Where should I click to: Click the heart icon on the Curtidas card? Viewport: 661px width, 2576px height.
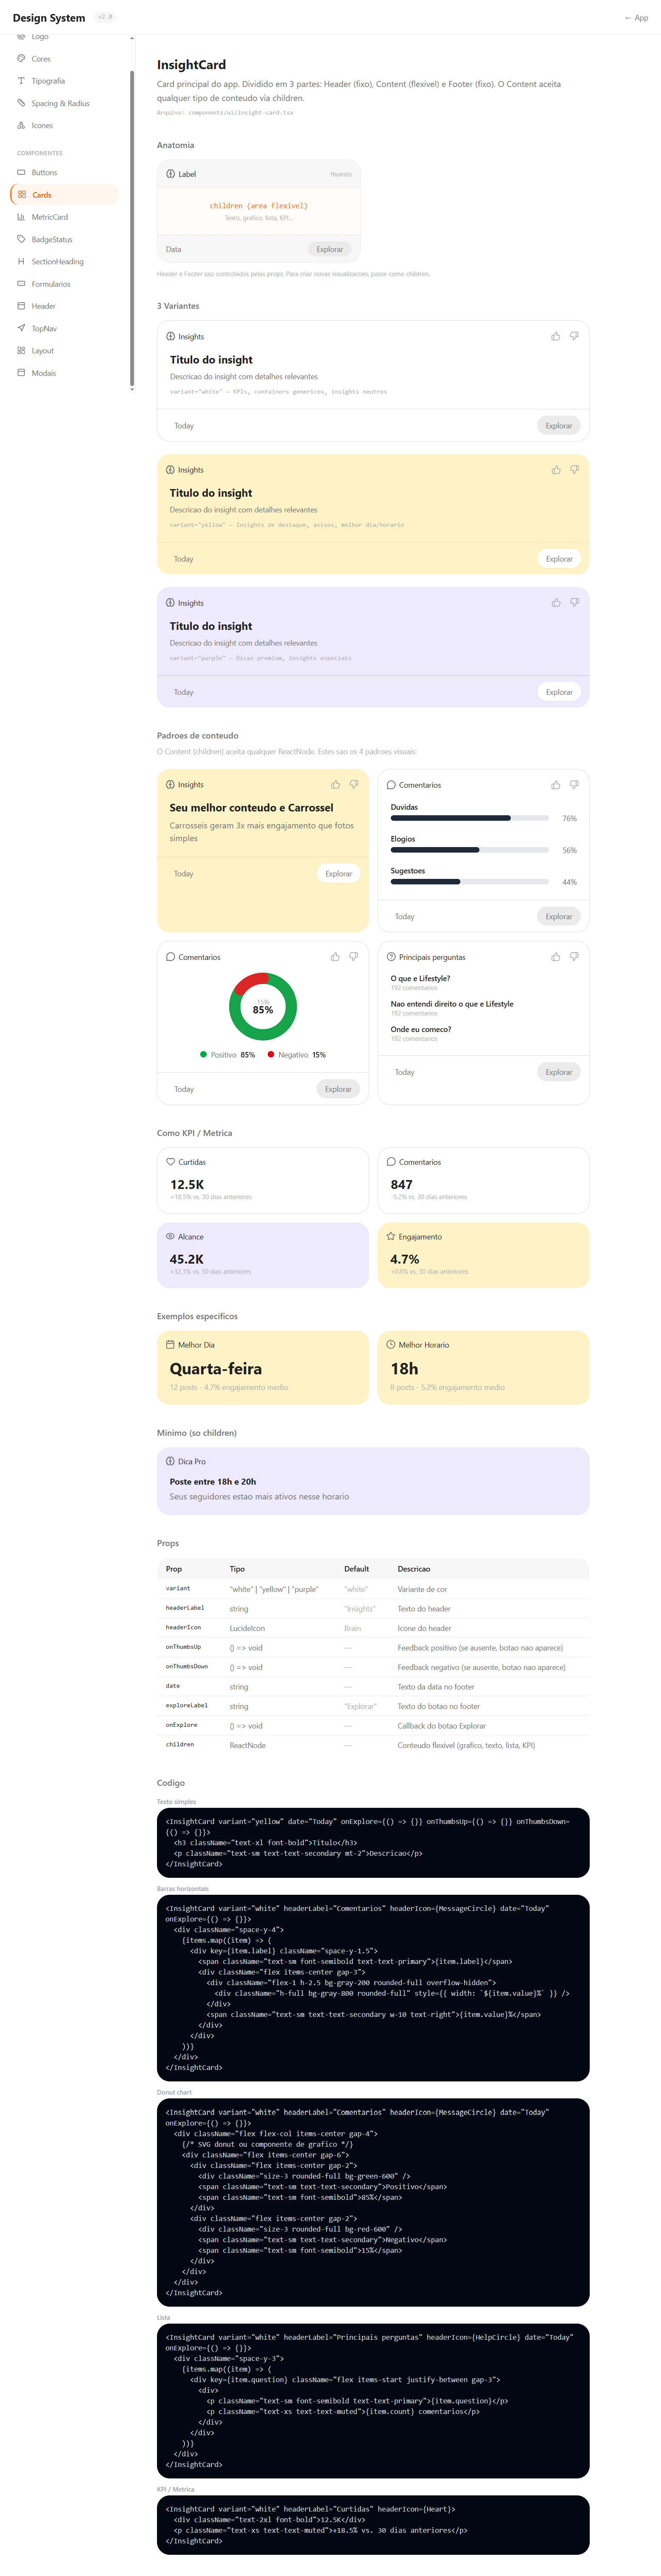[170, 1161]
